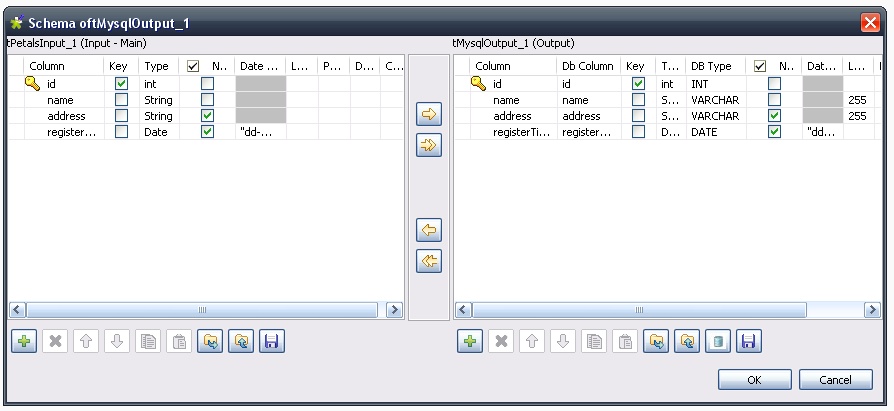Copy selected columns to the output schema
This screenshot has height=411, width=894.
(429, 116)
